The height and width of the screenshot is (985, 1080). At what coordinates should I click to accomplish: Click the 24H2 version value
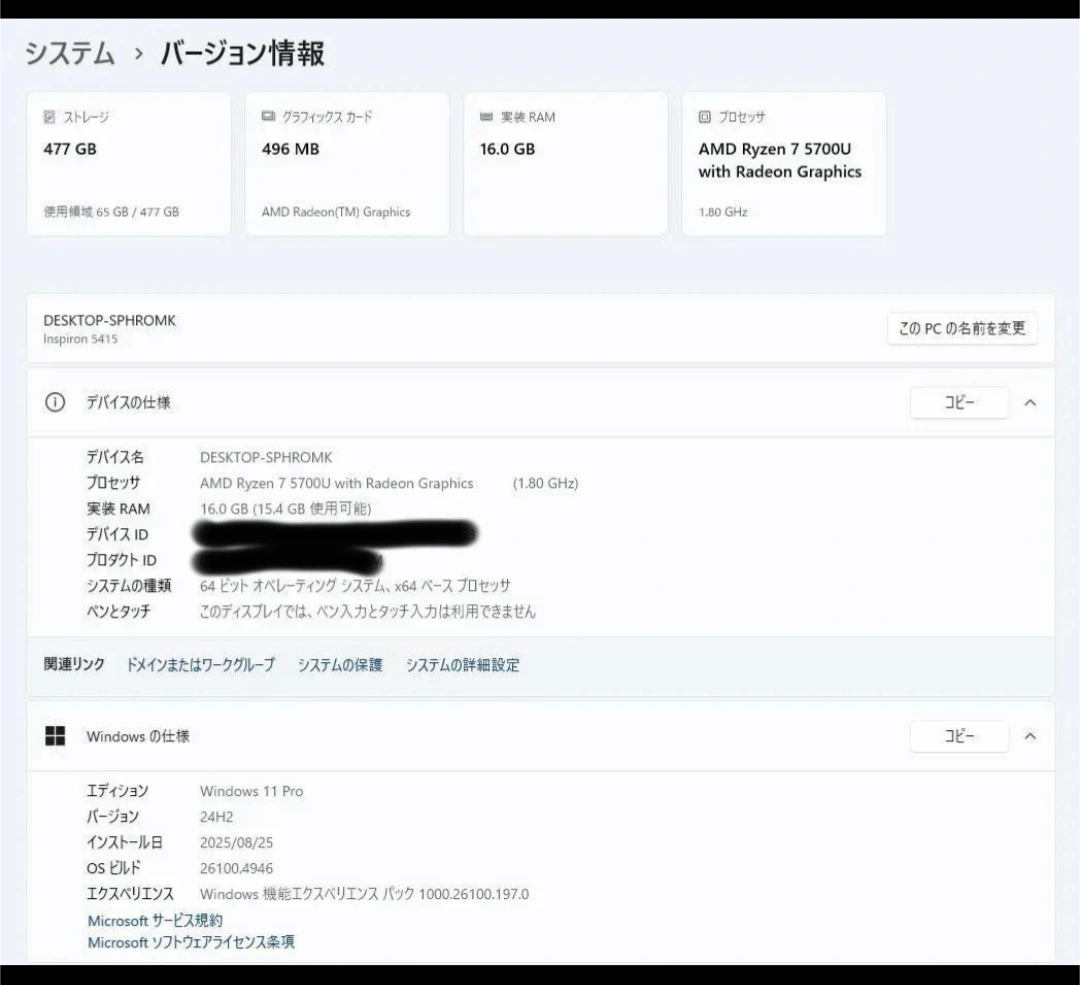click(x=216, y=817)
